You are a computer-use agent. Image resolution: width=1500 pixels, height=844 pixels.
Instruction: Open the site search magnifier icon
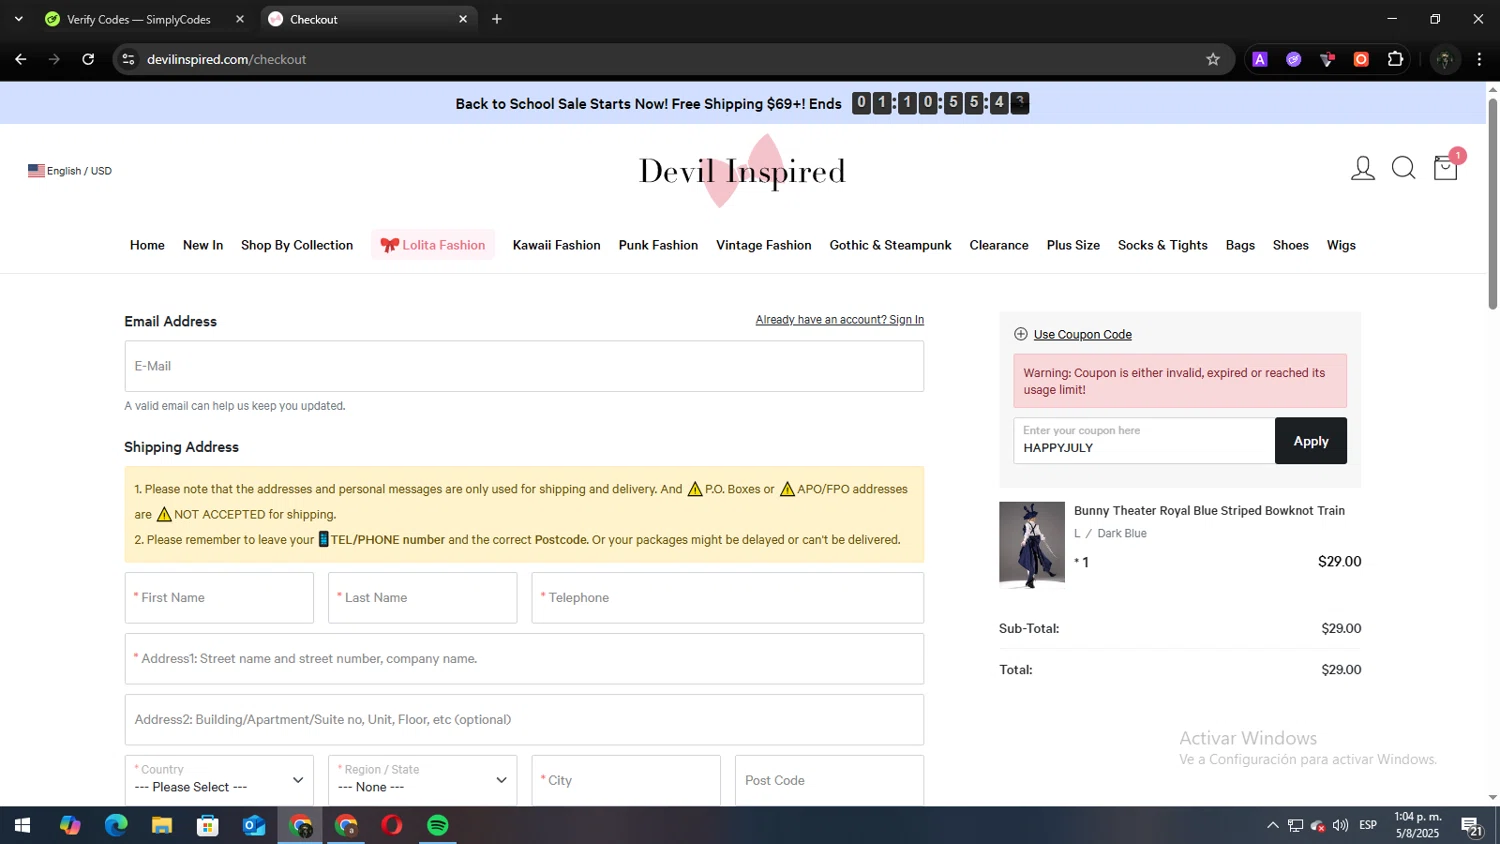[1403, 168]
